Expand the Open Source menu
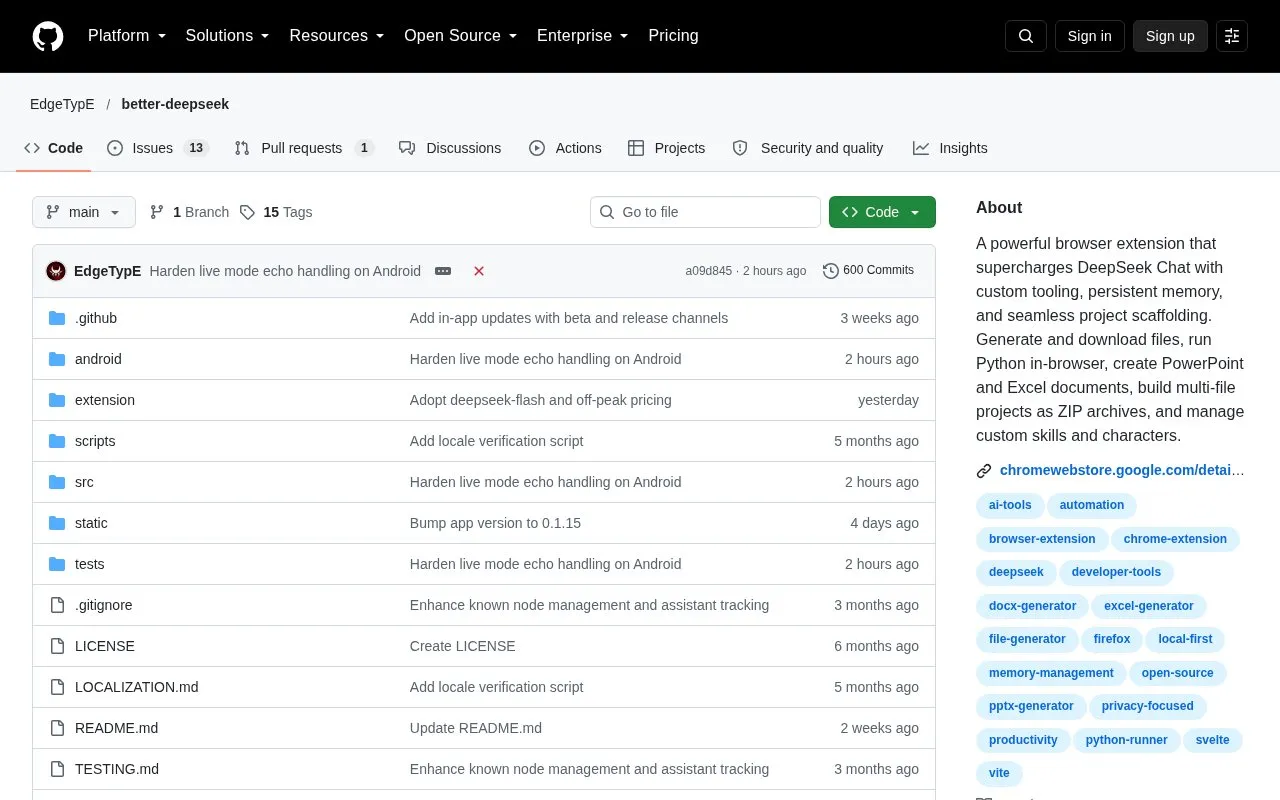The height and width of the screenshot is (800, 1280). click(x=461, y=36)
